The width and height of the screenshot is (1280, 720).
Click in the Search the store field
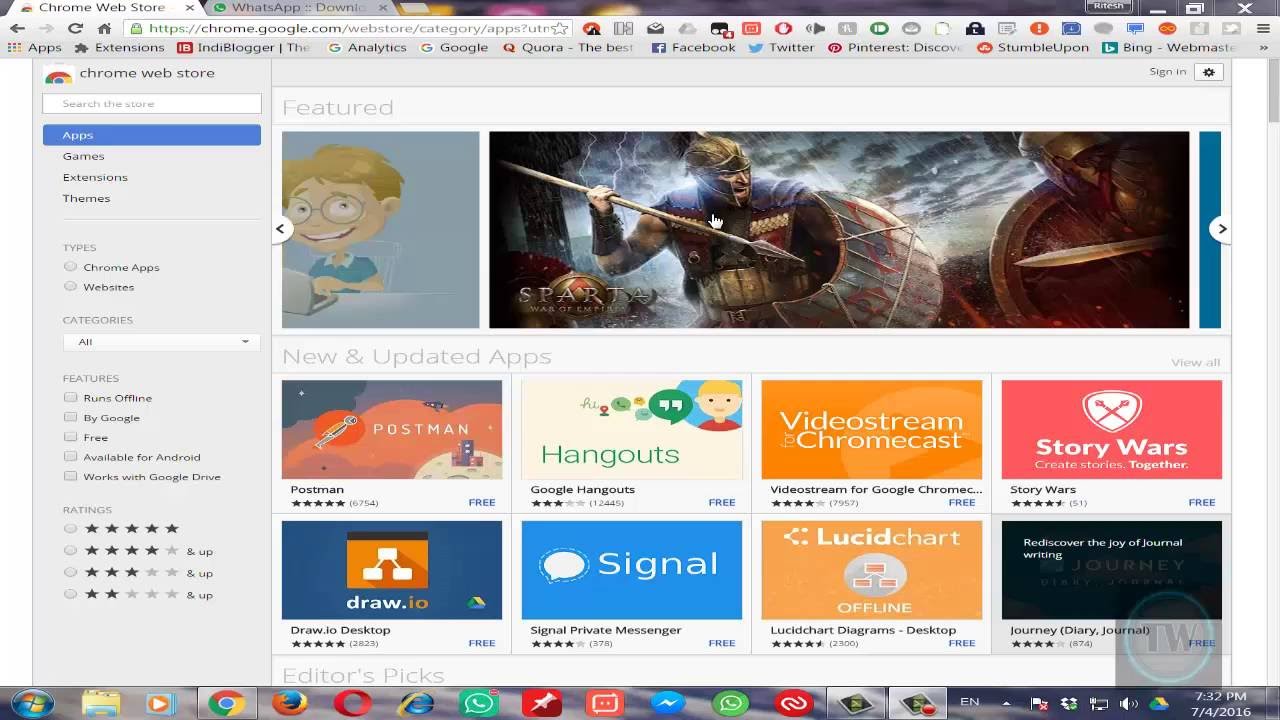pos(152,104)
